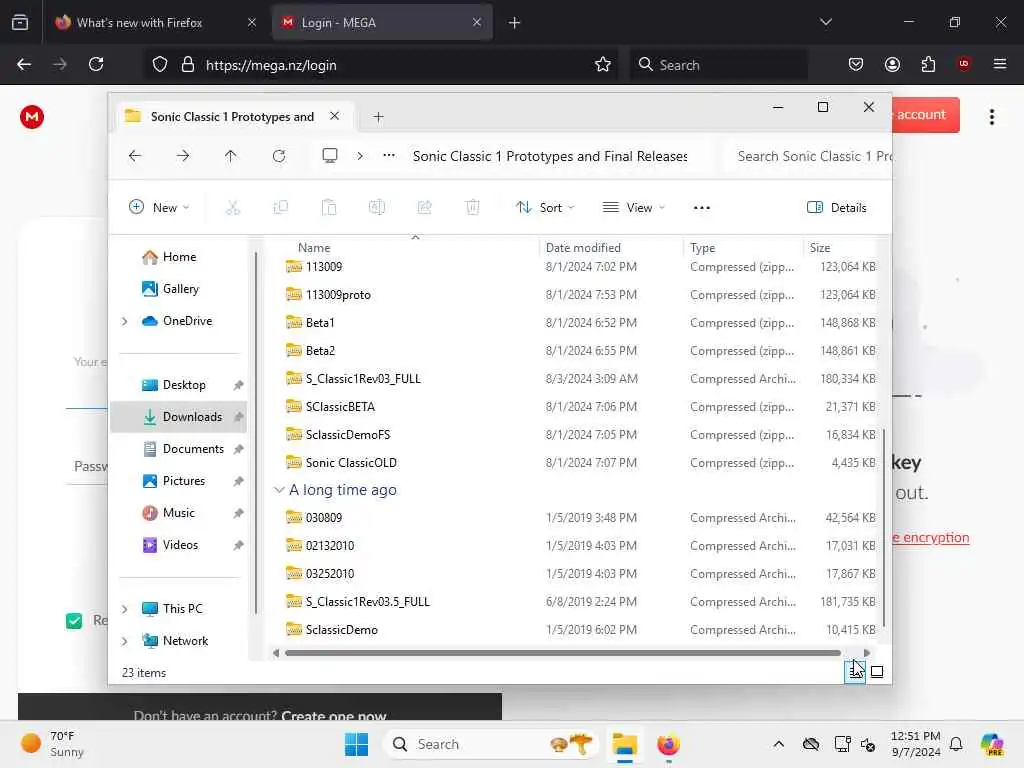This screenshot has height=768, width=1024.
Task: Open a new Firefox tab
Action: 514,23
